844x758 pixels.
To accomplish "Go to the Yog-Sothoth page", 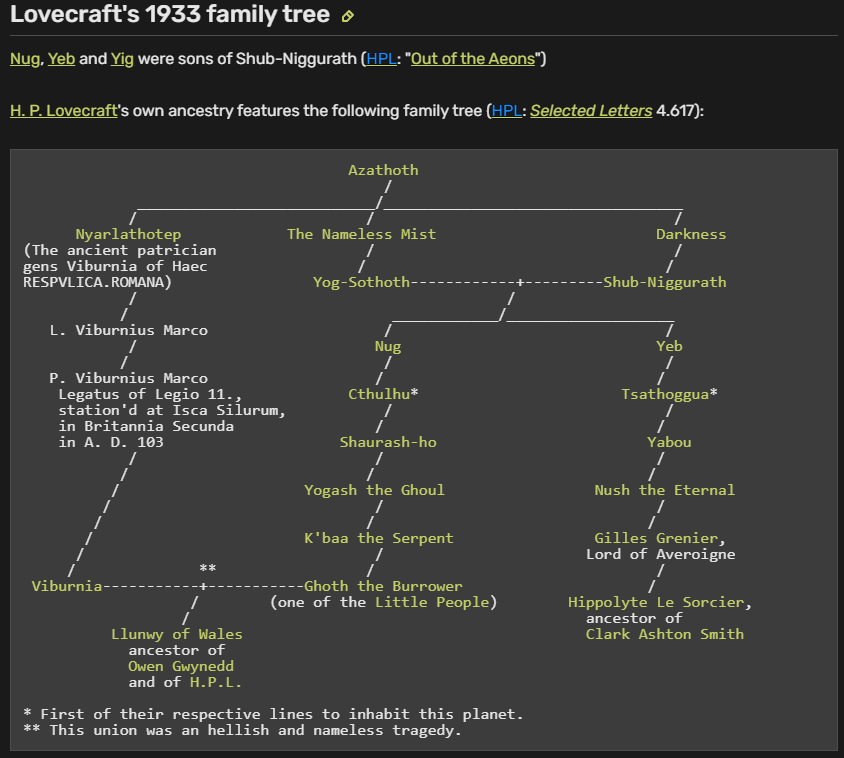I will [x=362, y=282].
